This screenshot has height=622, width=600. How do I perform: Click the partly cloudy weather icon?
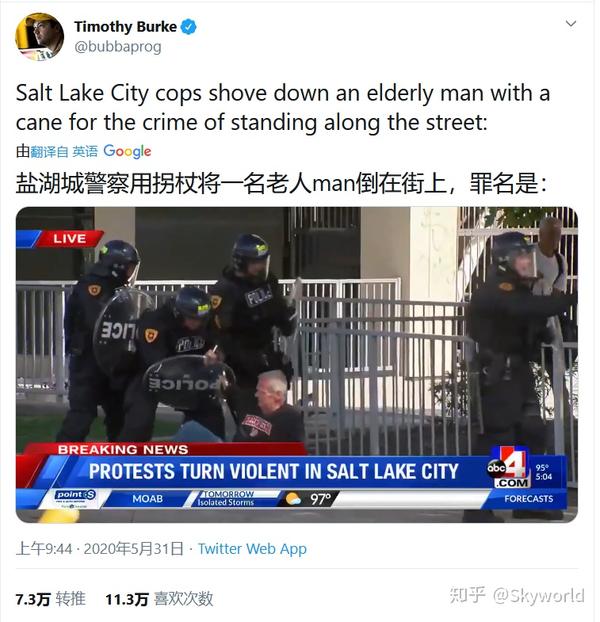pyautogui.click(x=293, y=499)
